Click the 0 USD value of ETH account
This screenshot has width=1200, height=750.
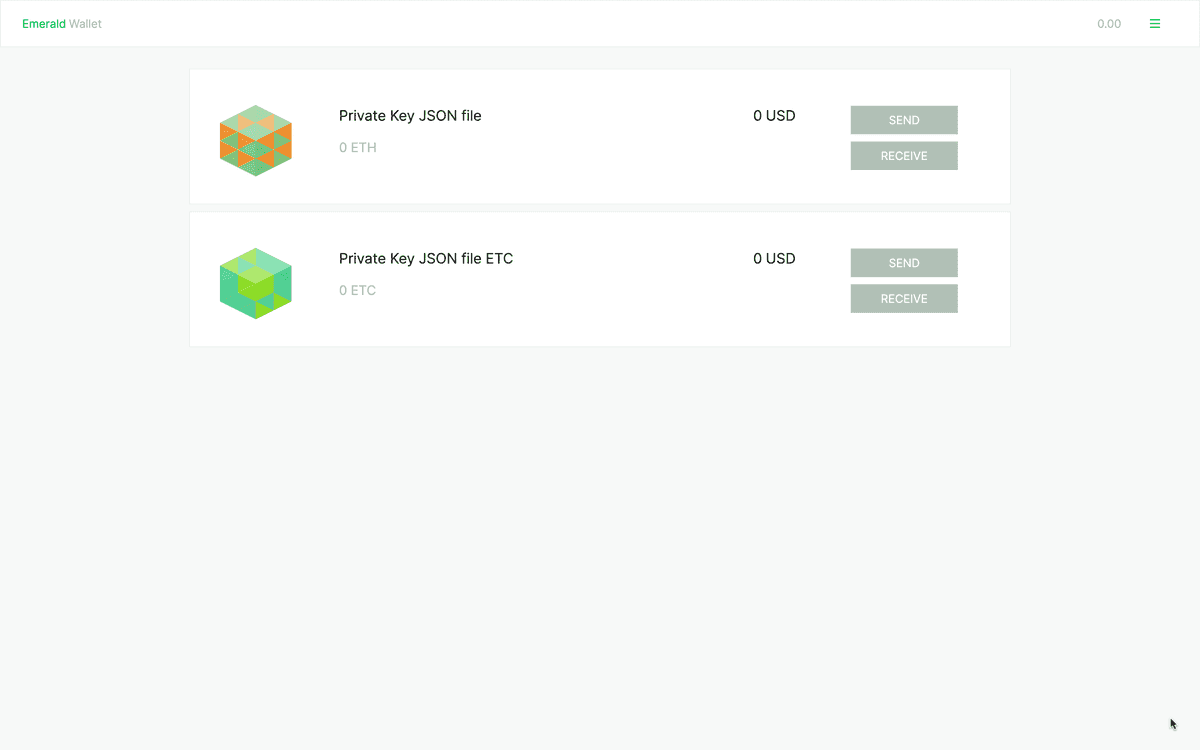774,116
